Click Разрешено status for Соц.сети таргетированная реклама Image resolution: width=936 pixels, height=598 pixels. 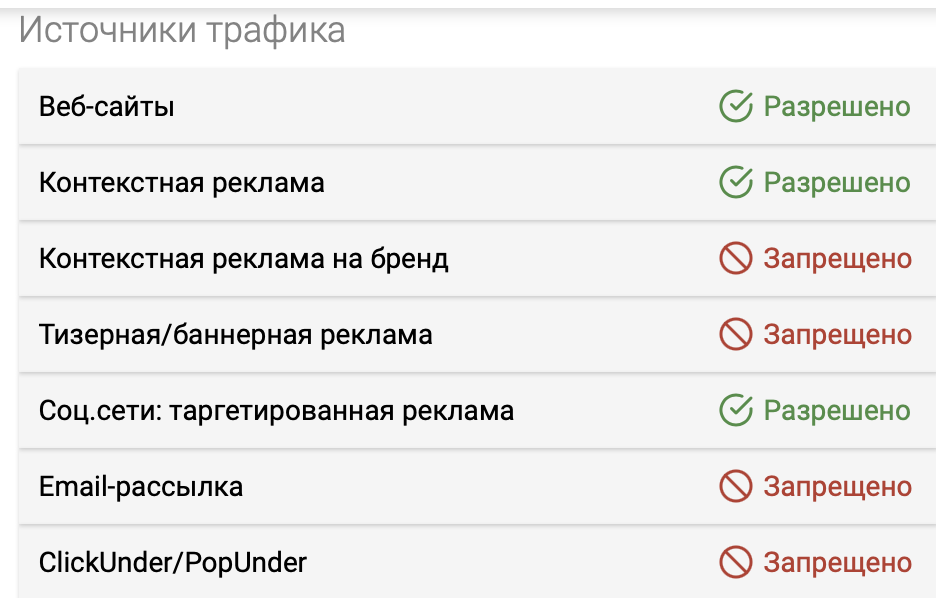837,411
